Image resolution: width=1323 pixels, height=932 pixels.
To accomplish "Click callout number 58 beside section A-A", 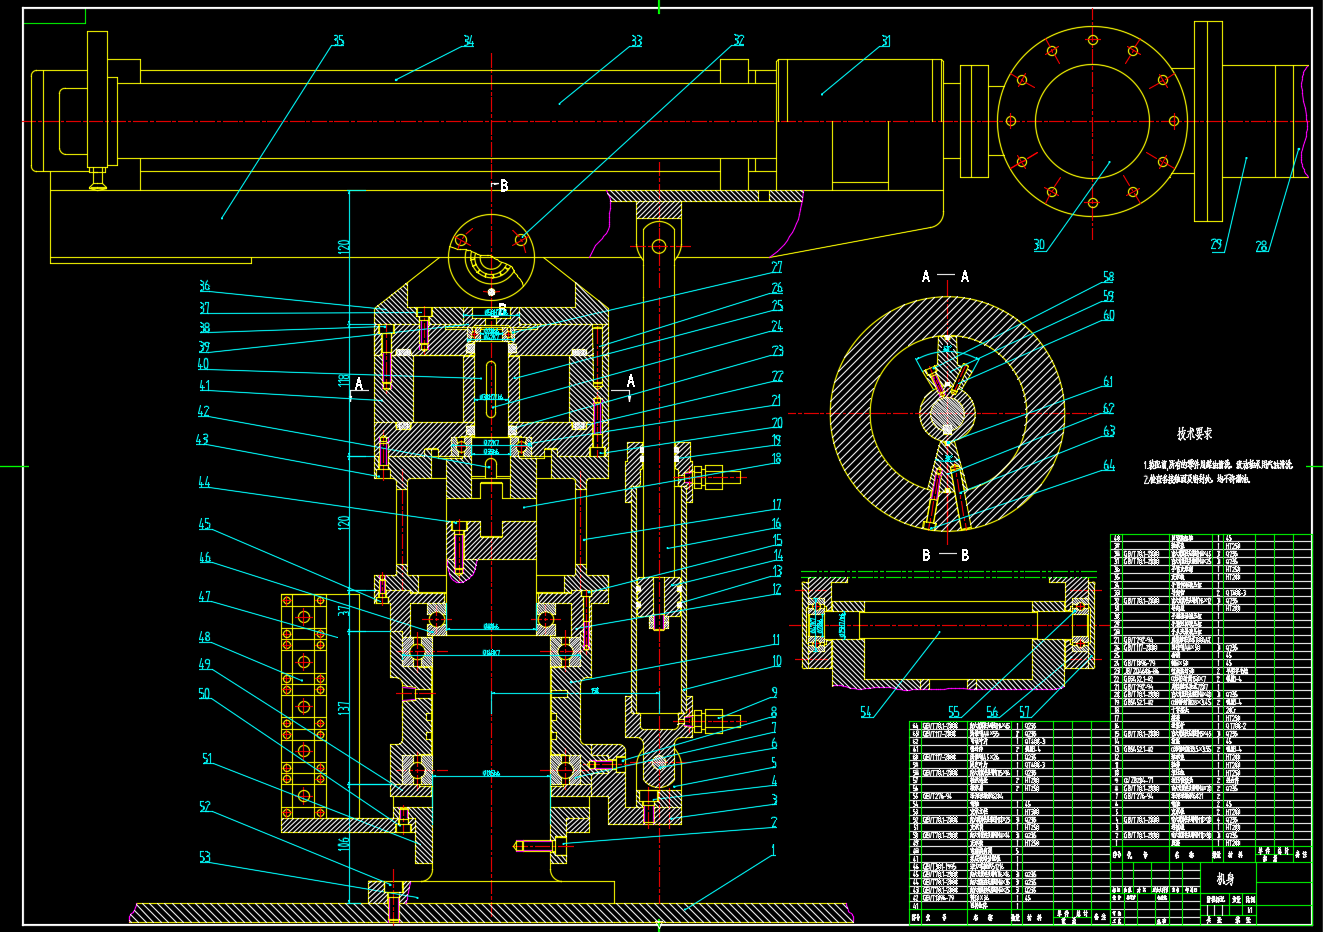I will [1108, 277].
